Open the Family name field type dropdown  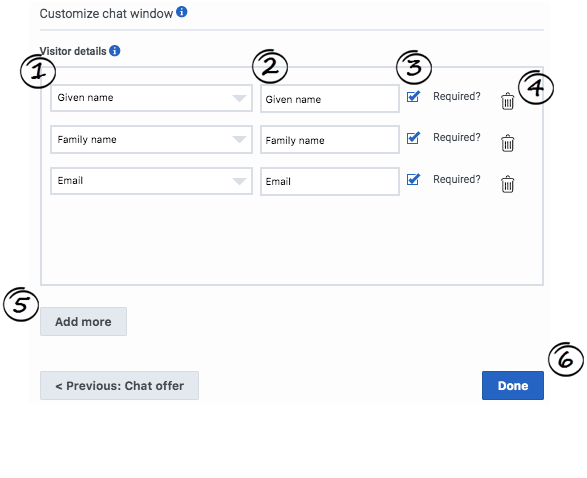tap(151, 140)
